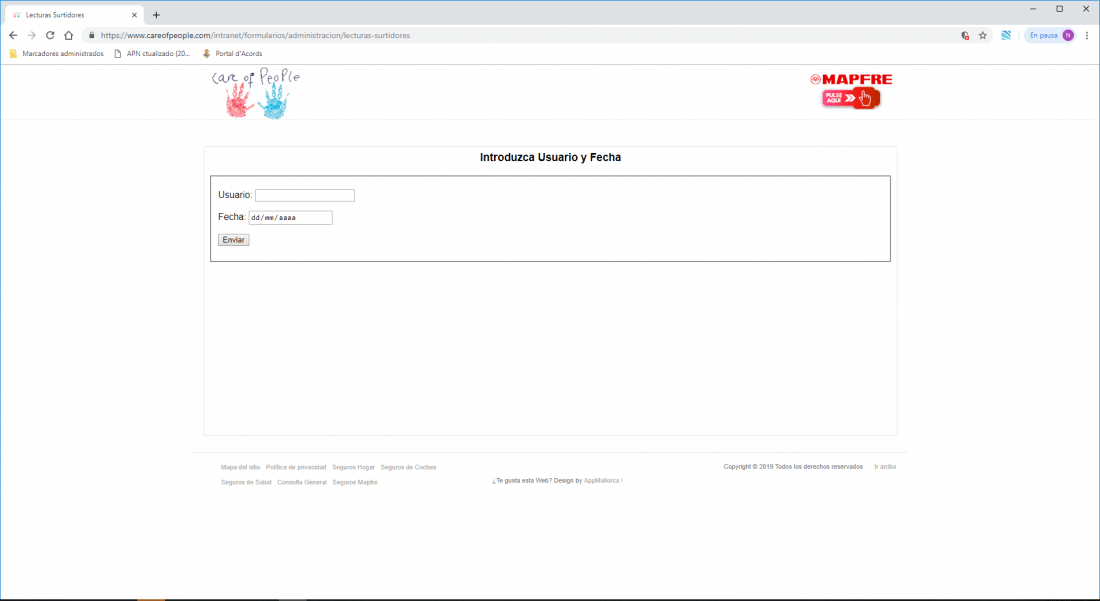1100x601 pixels.
Task: Click 'Ir arriba' to return to top
Action: (885, 466)
